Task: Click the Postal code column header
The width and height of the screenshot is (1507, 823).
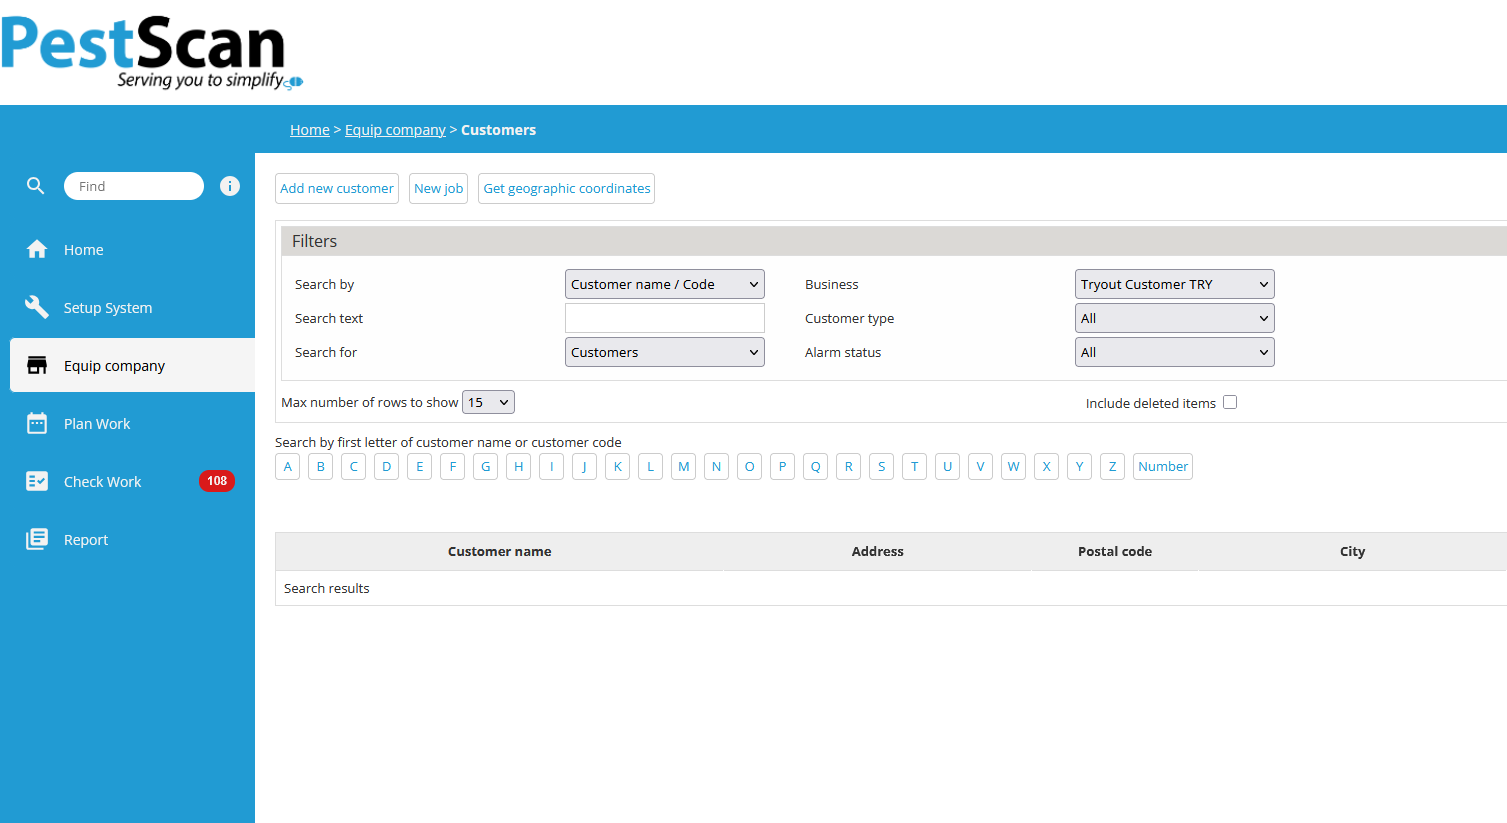Action: point(1115,551)
